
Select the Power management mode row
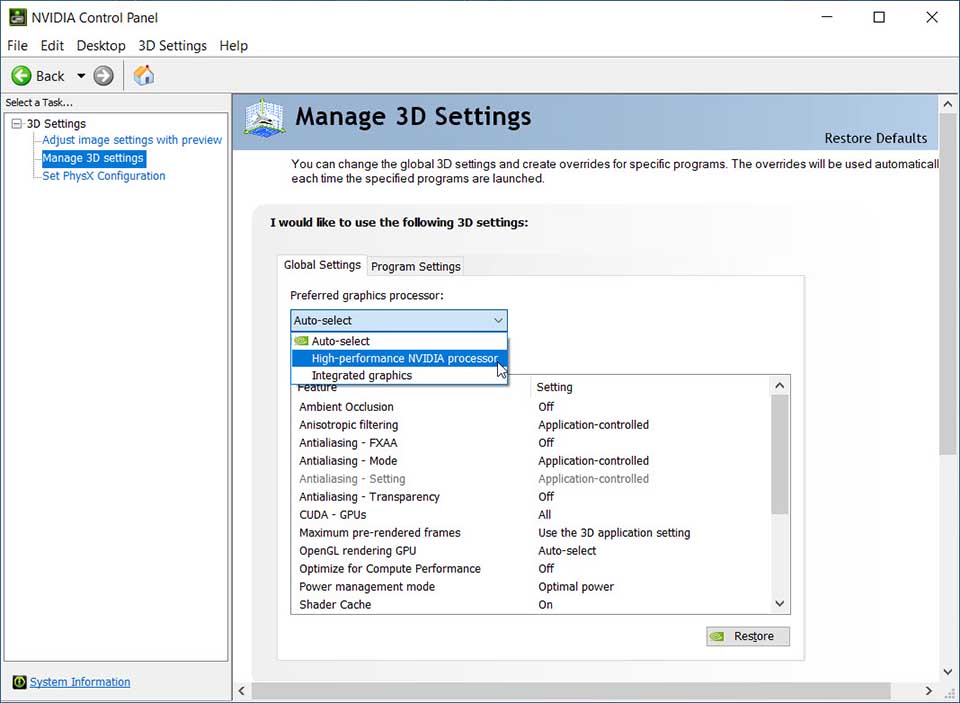coord(530,587)
